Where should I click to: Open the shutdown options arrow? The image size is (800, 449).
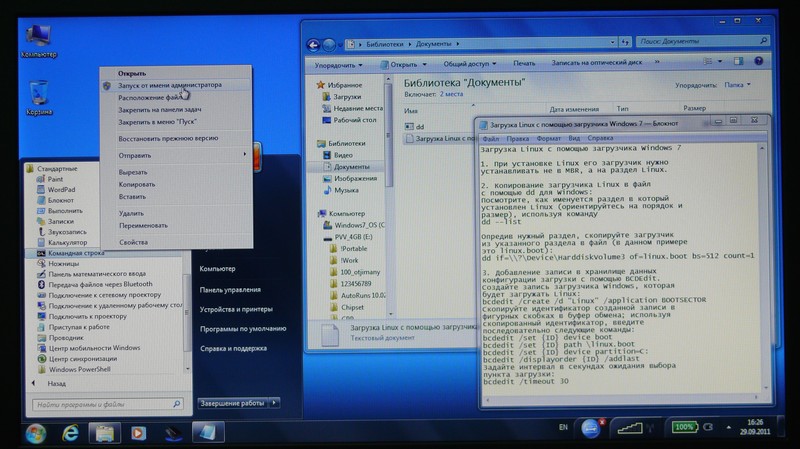[x=274, y=403]
